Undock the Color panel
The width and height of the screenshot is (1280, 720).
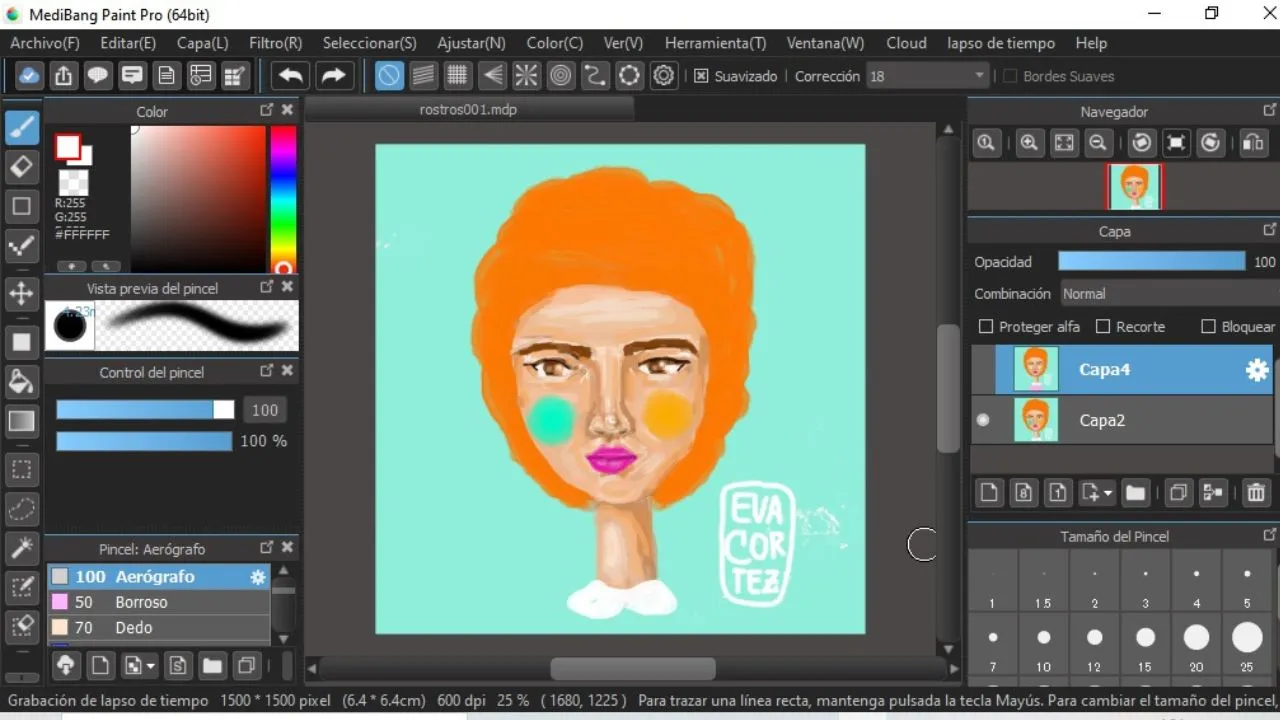[x=267, y=110]
